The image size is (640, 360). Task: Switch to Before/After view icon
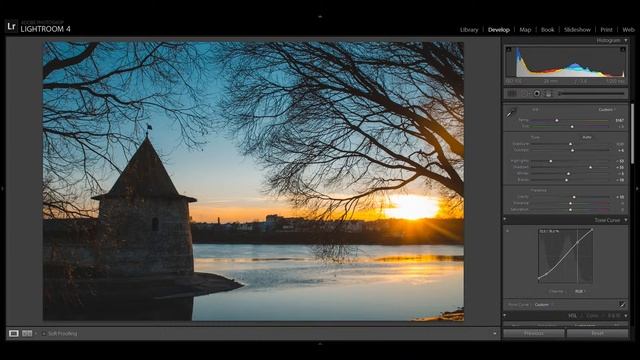coord(27,333)
